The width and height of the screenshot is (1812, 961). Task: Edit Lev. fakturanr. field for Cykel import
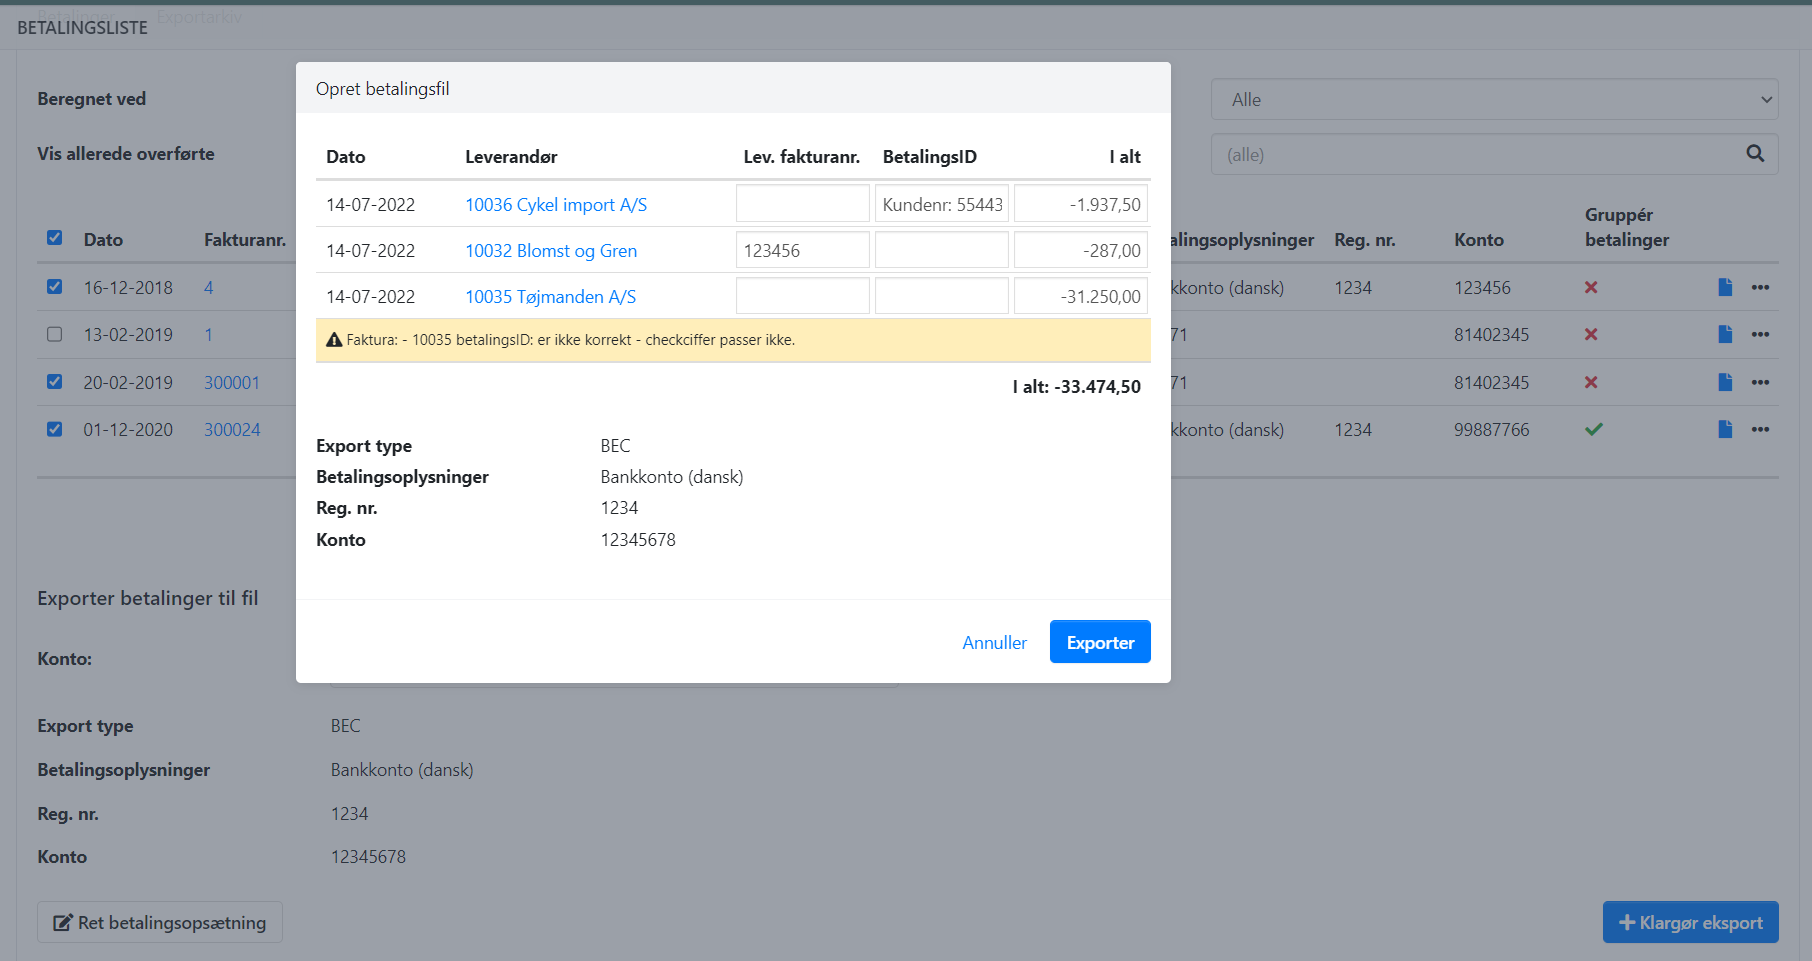pyautogui.click(x=803, y=204)
